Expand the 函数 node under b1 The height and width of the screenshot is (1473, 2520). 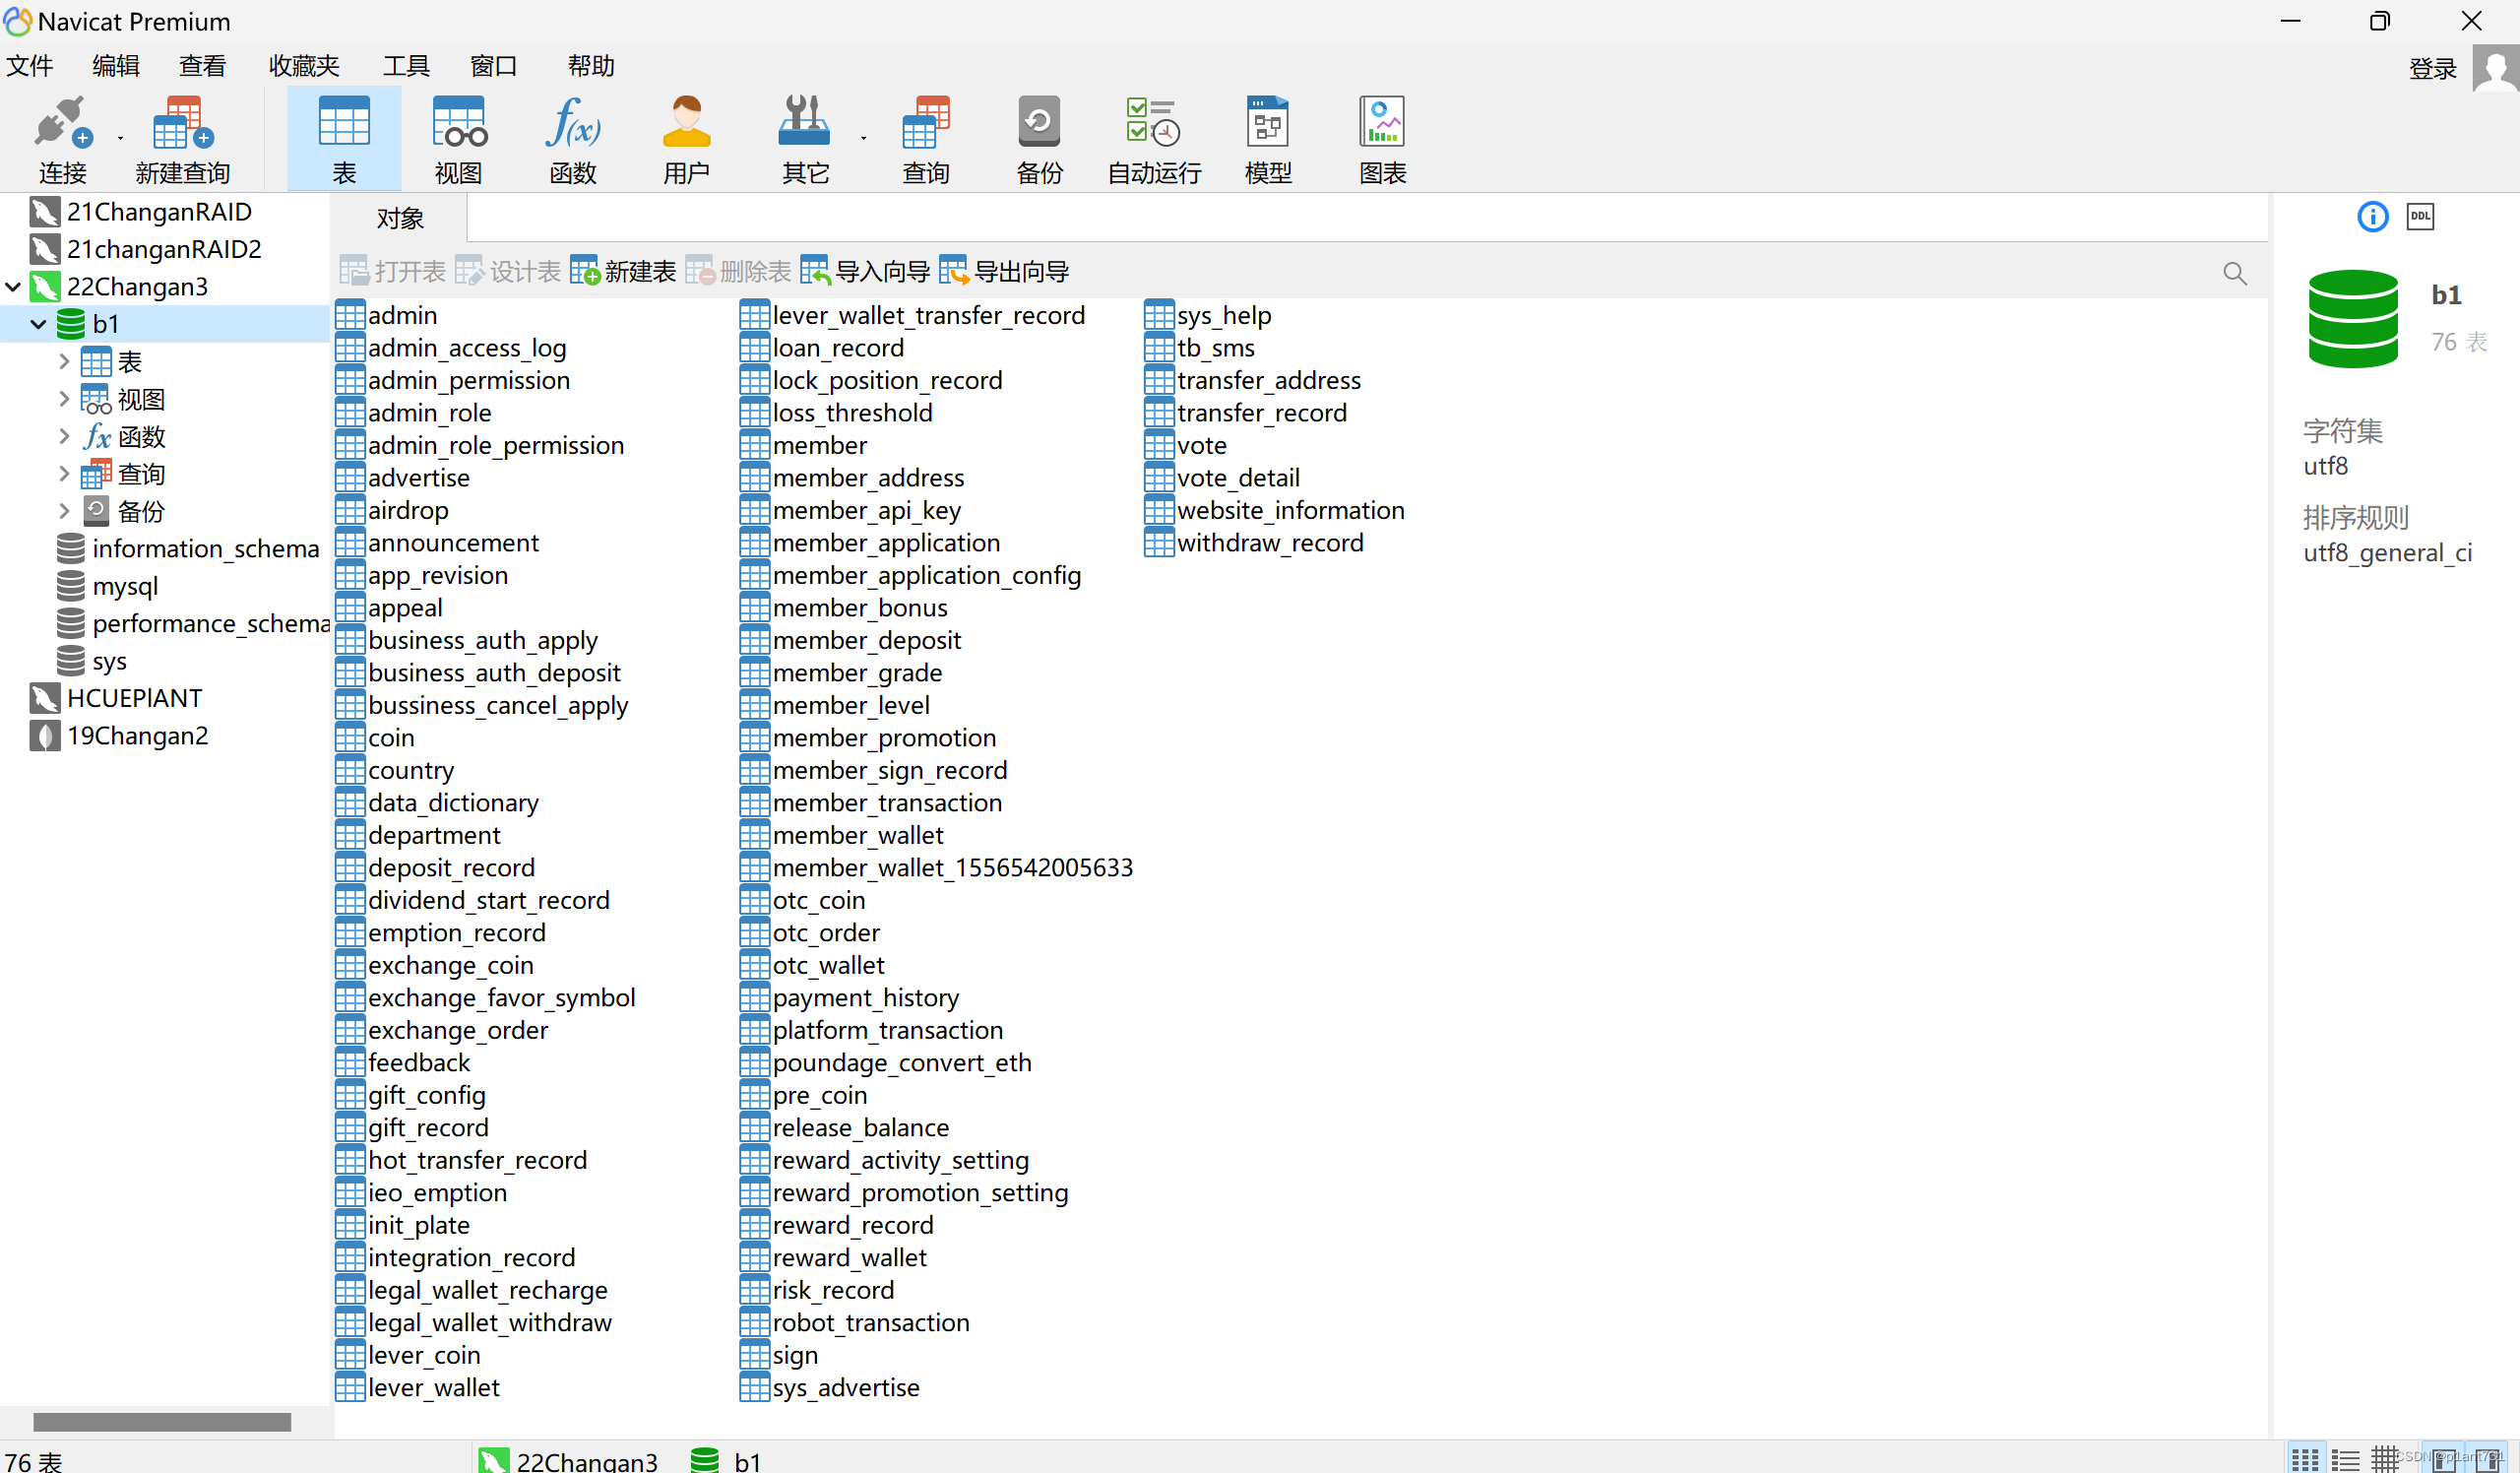point(64,437)
